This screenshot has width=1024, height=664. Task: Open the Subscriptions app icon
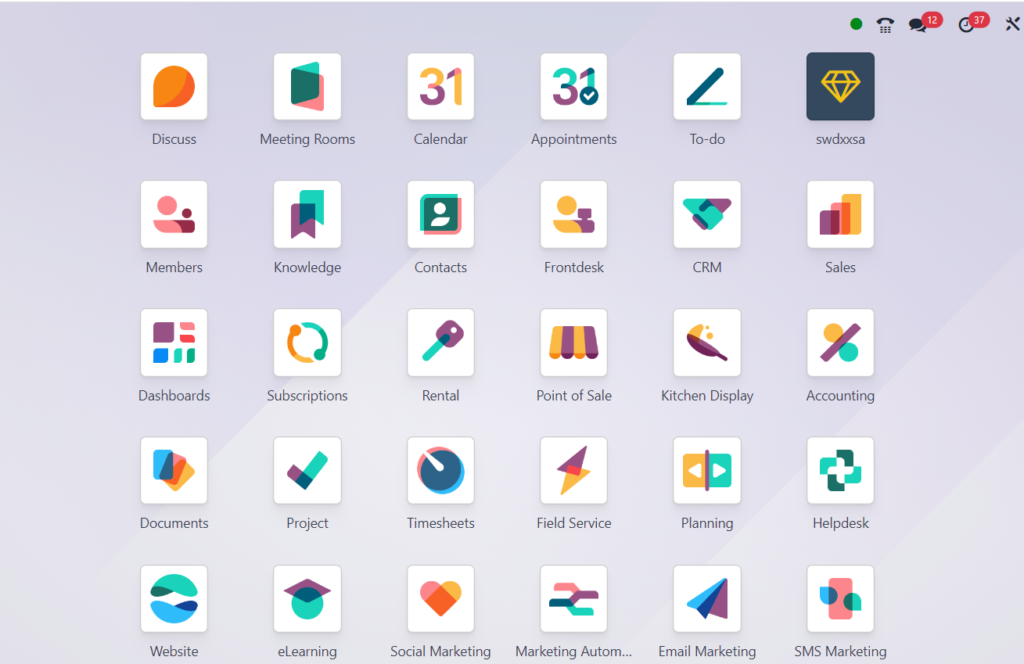click(x=307, y=343)
